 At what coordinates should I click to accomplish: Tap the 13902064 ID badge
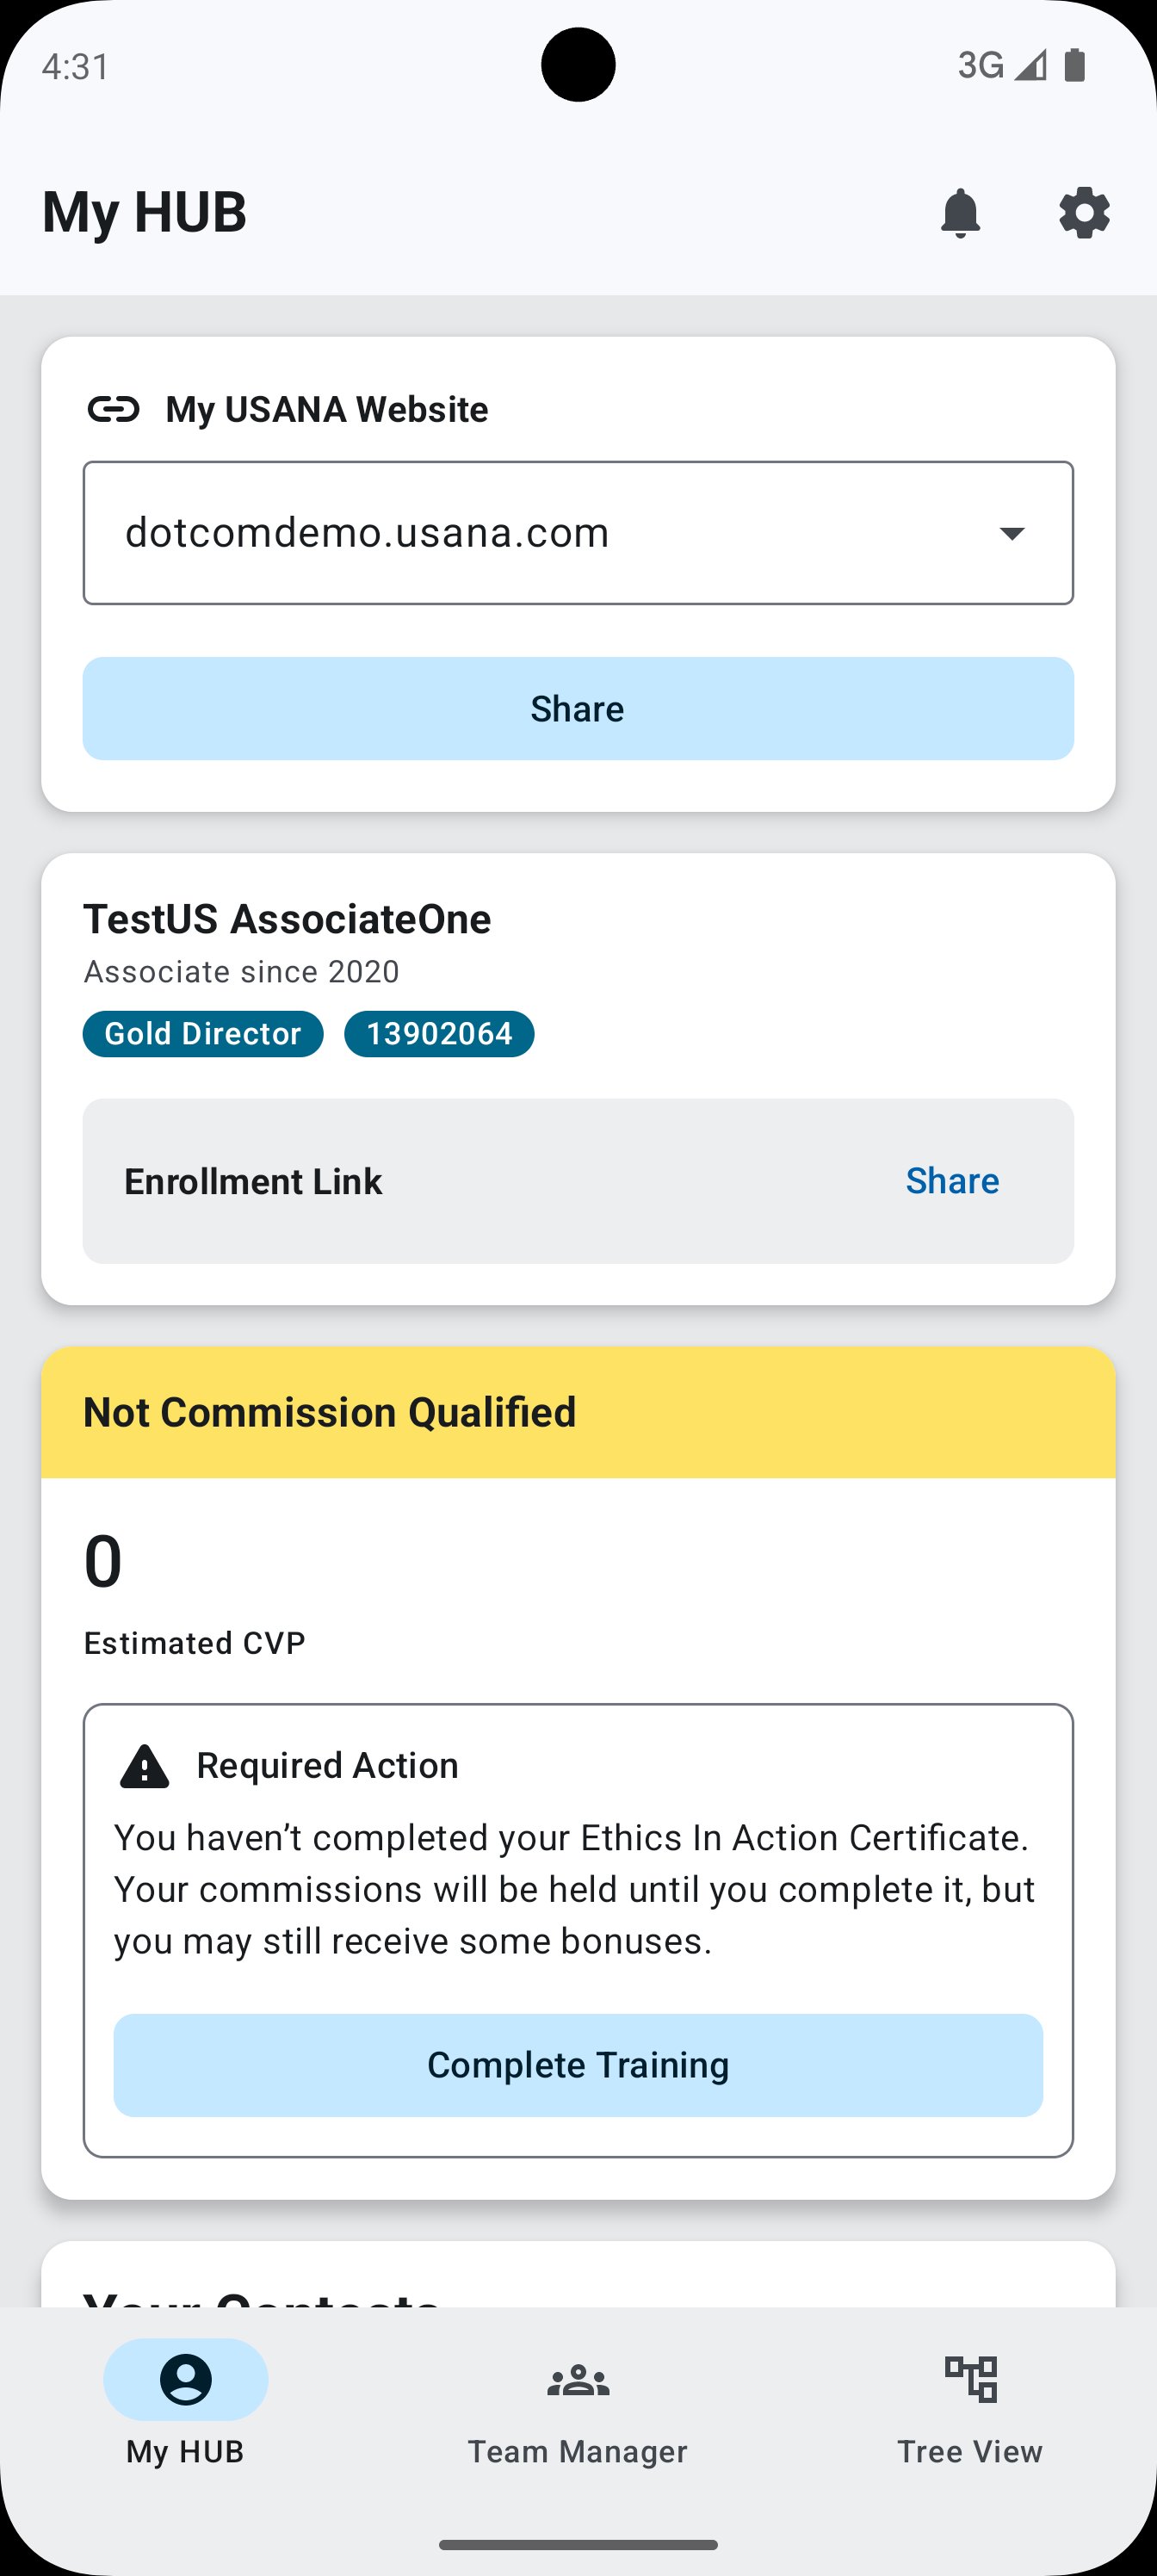click(x=439, y=1034)
